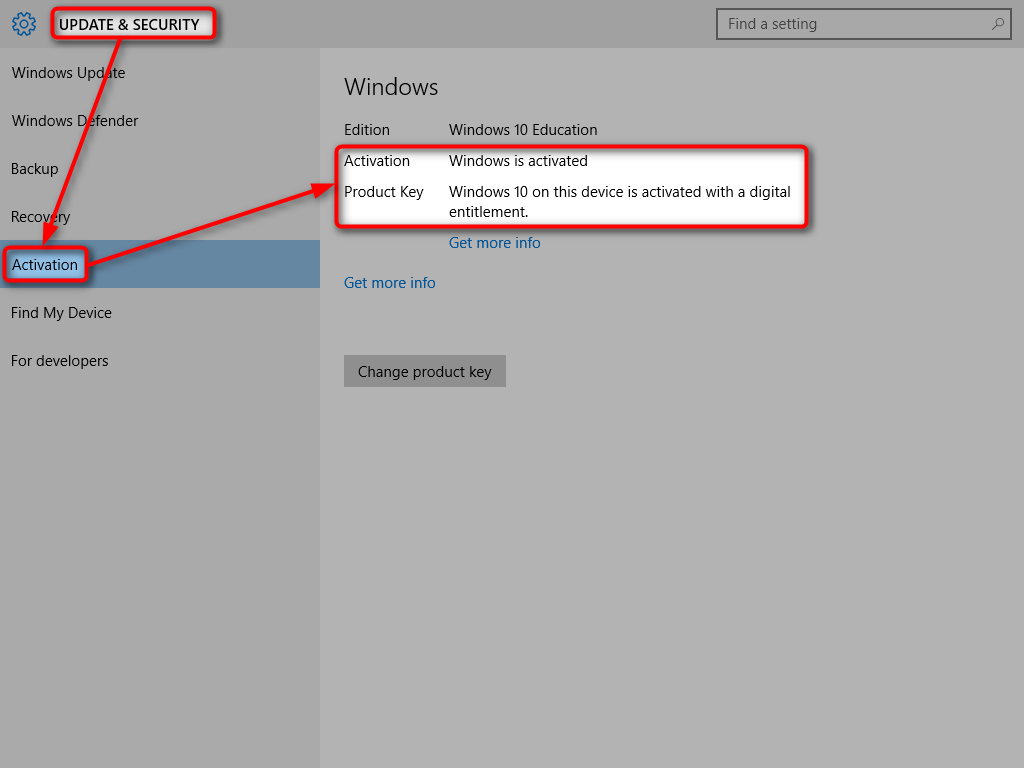1024x768 pixels.
Task: Click the Windows 10 Education edition value
Action: pyautogui.click(x=522, y=130)
